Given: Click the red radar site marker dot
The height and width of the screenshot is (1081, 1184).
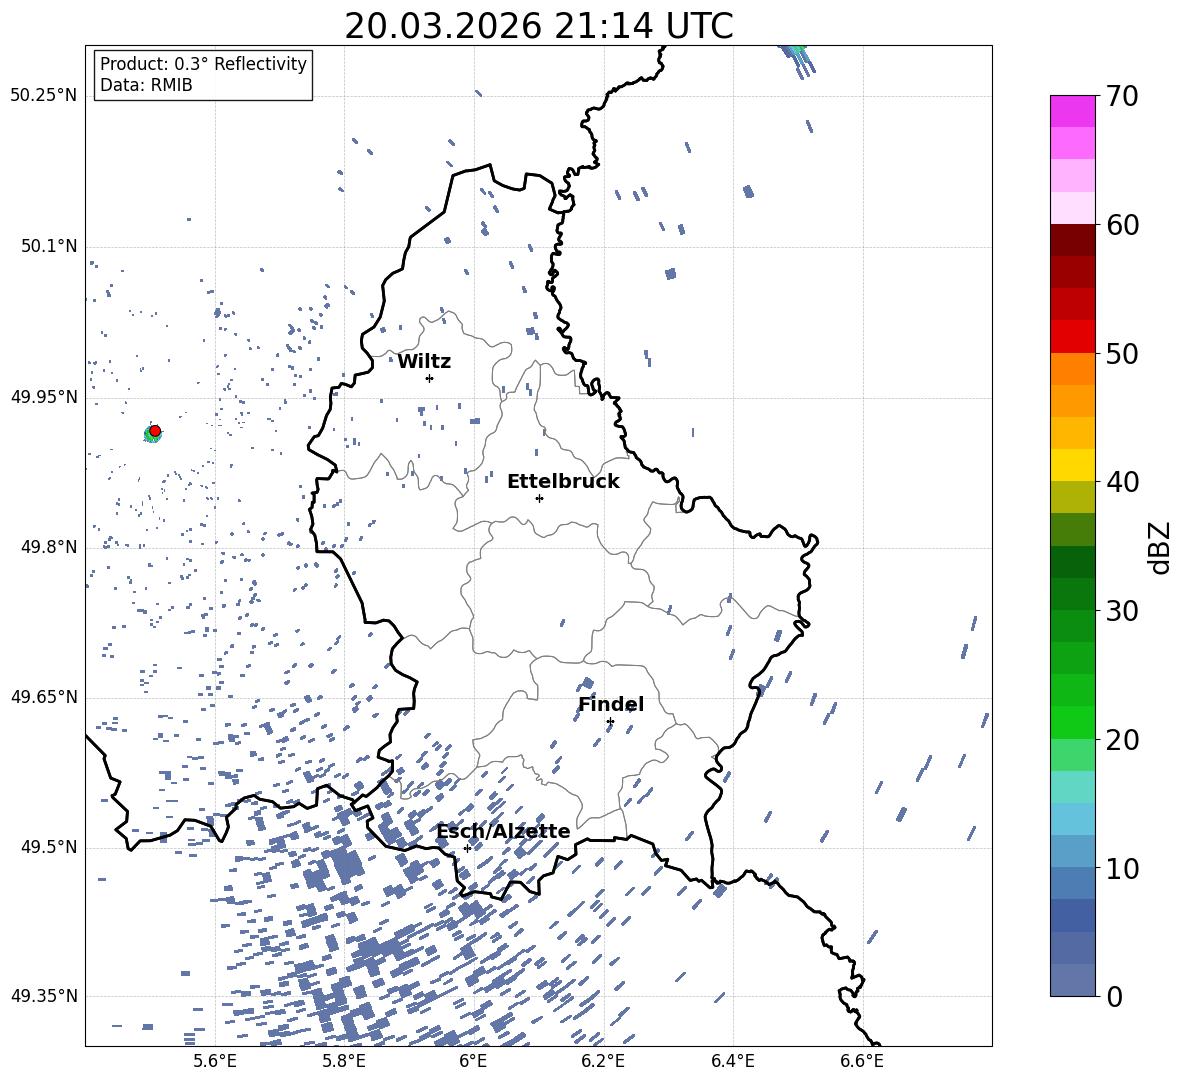Looking at the screenshot, I should 155,431.
